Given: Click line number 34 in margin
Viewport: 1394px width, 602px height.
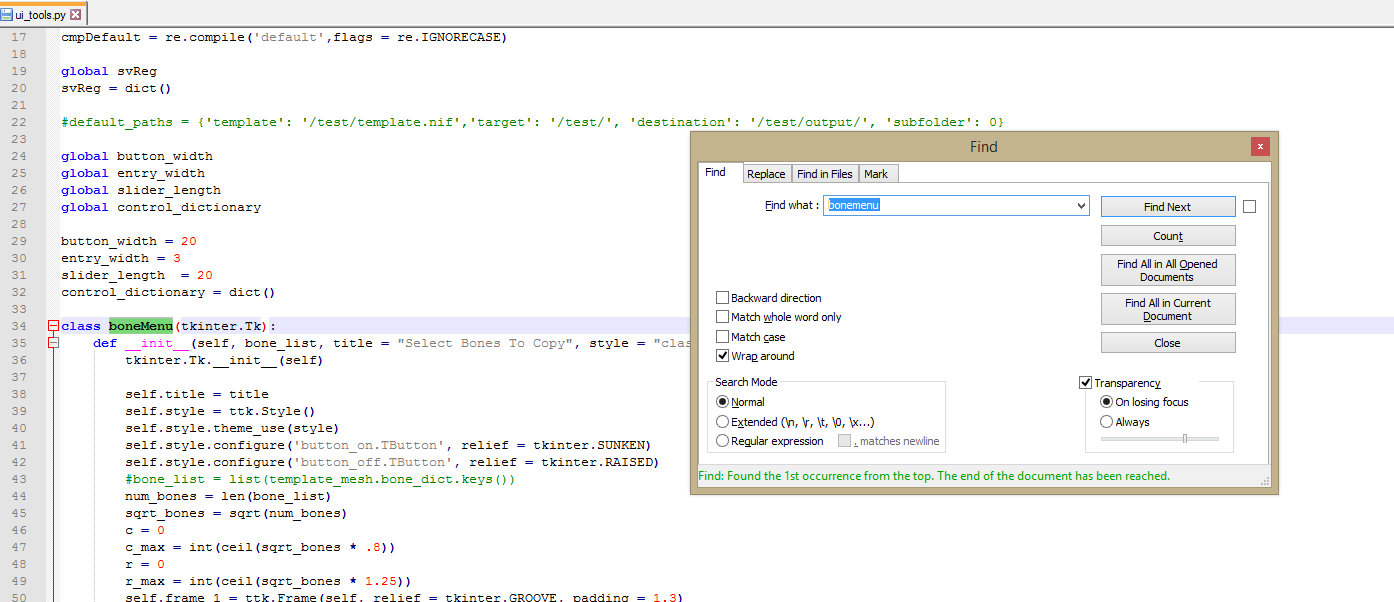Looking at the screenshot, I should pos(19,326).
